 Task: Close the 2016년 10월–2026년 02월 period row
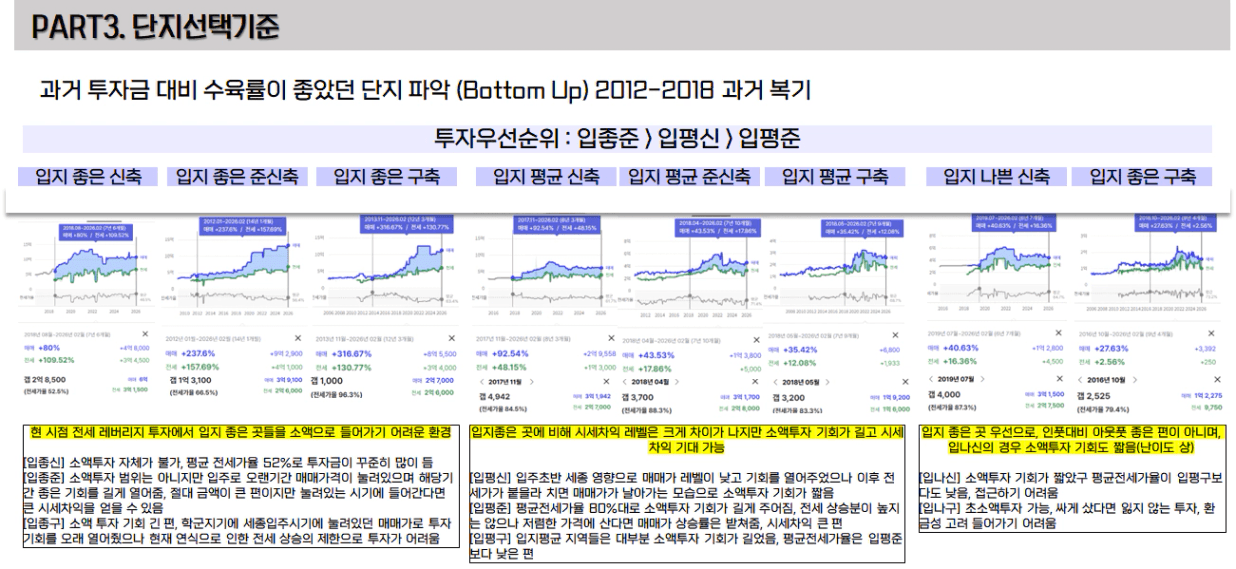click(x=1211, y=333)
